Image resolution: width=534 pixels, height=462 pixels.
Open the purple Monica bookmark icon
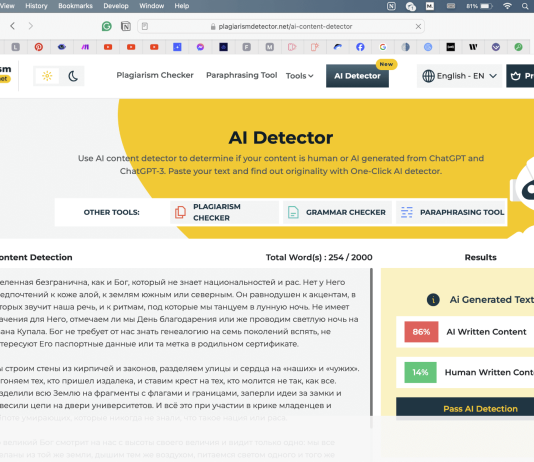85,47
